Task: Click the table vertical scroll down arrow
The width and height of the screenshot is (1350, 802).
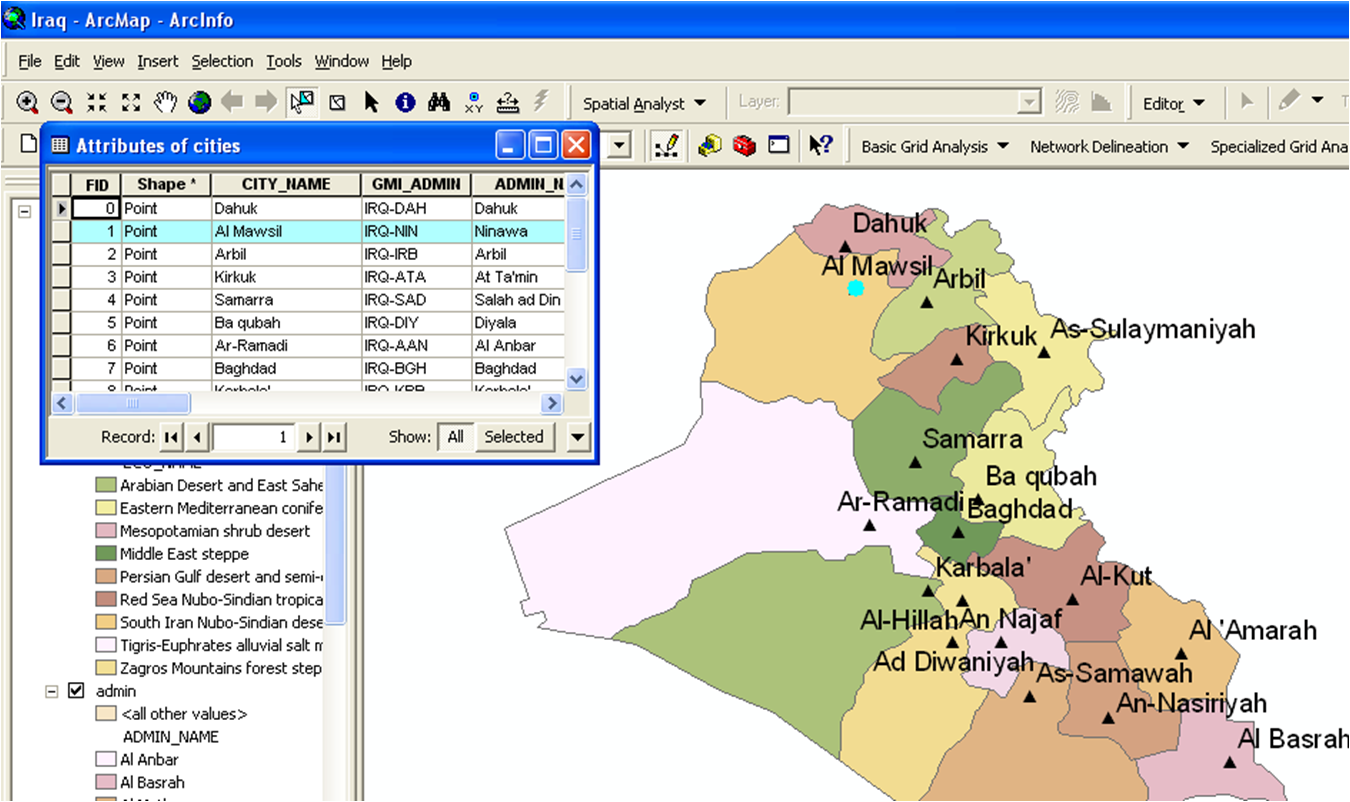Action: coord(576,378)
